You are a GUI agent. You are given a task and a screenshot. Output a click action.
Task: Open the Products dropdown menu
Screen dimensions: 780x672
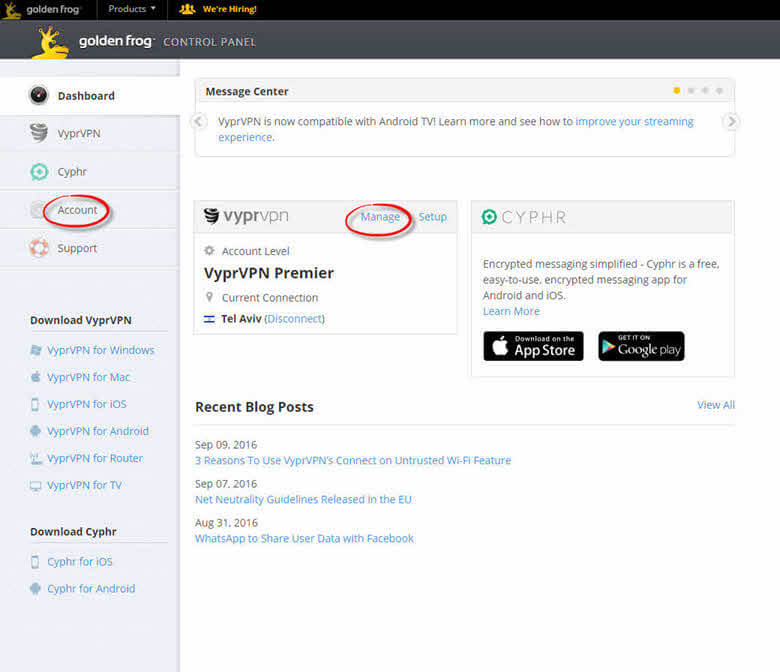click(132, 9)
